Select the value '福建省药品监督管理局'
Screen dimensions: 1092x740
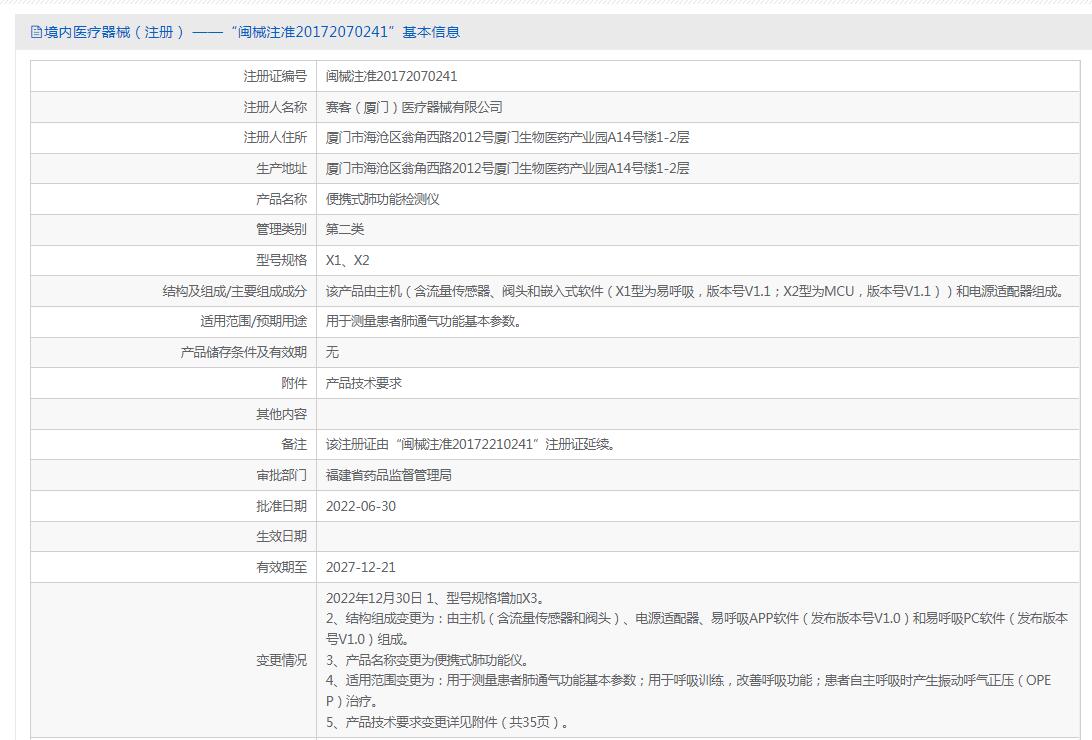389,475
